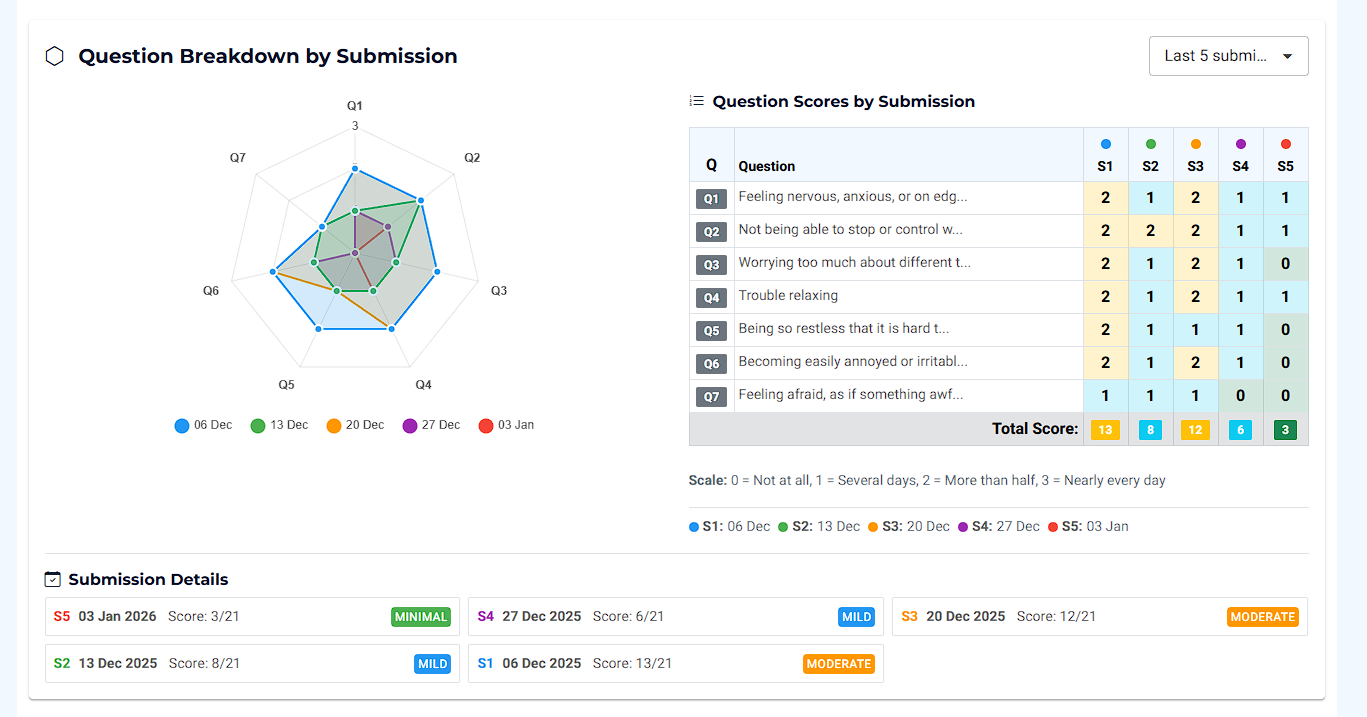
Task: Click the hexagon icon beside Question Breakdown title
Action: [54, 56]
